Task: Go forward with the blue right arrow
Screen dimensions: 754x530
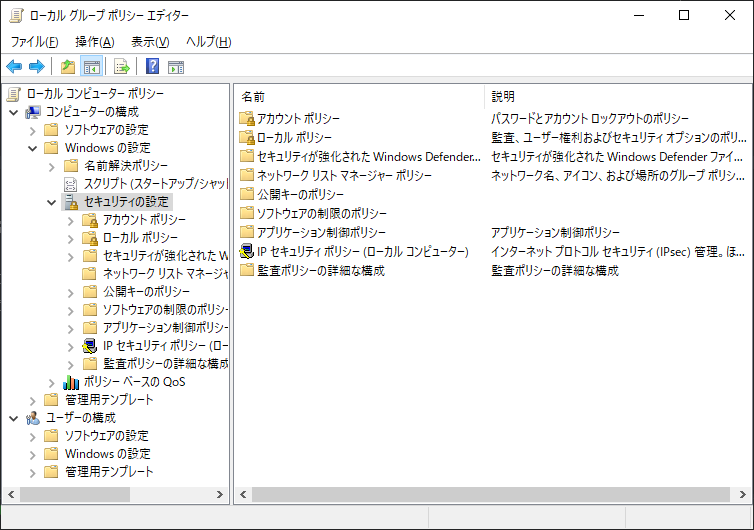Action: tap(37, 66)
